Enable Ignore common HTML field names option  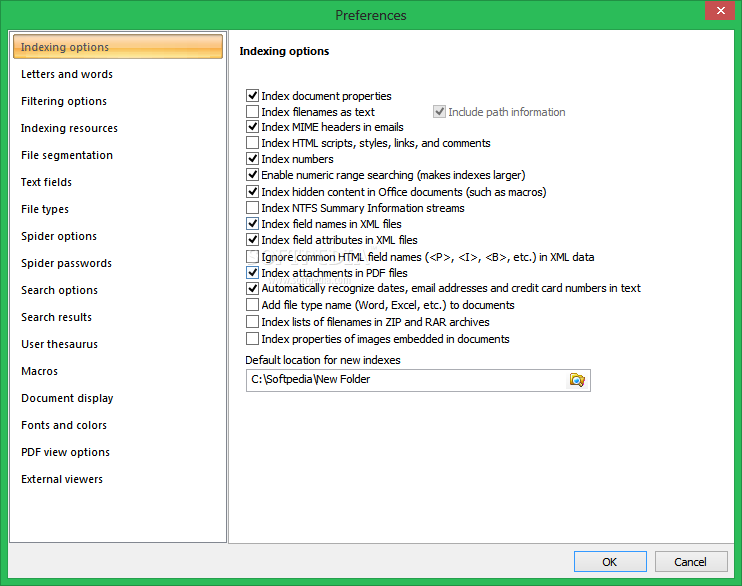253,257
